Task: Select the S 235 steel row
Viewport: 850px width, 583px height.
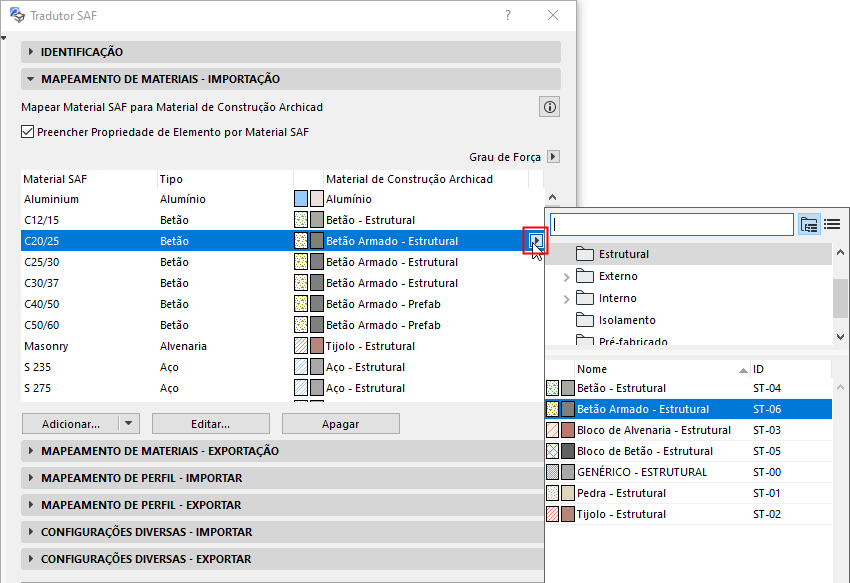Action: (x=282, y=367)
